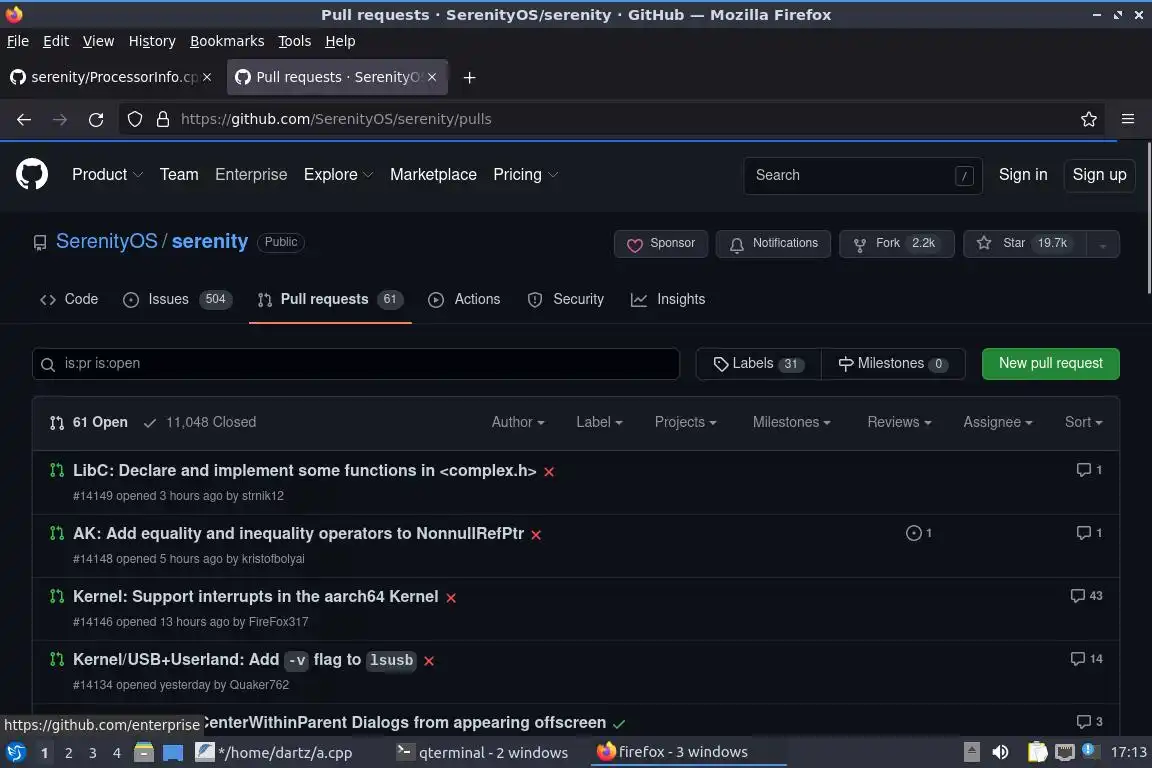Switch to the Security tab
This screenshot has width=1152, height=768.
coord(566,299)
